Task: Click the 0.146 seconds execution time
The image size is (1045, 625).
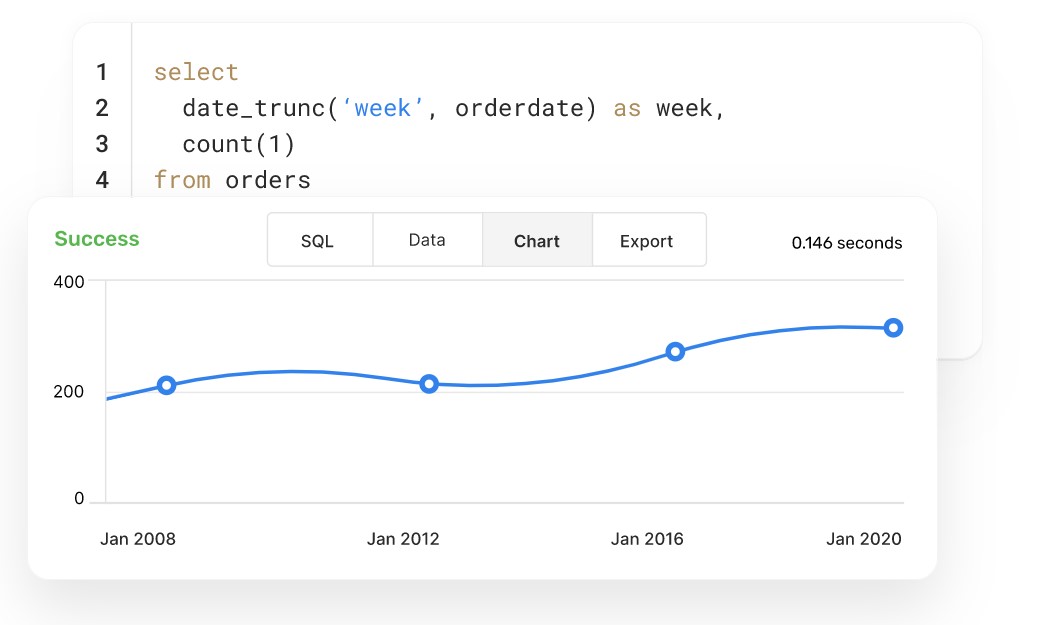Action: 846,243
